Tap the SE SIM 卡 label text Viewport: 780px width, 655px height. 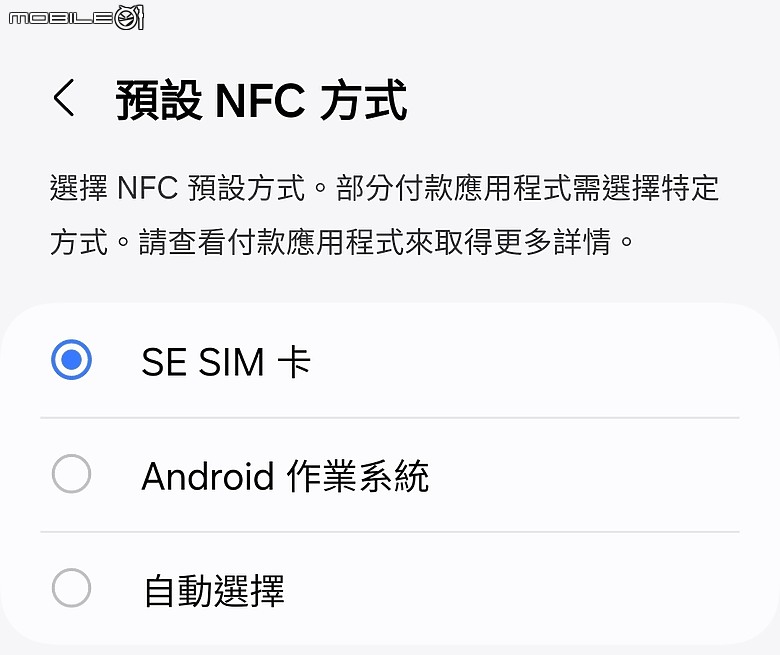click(226, 362)
